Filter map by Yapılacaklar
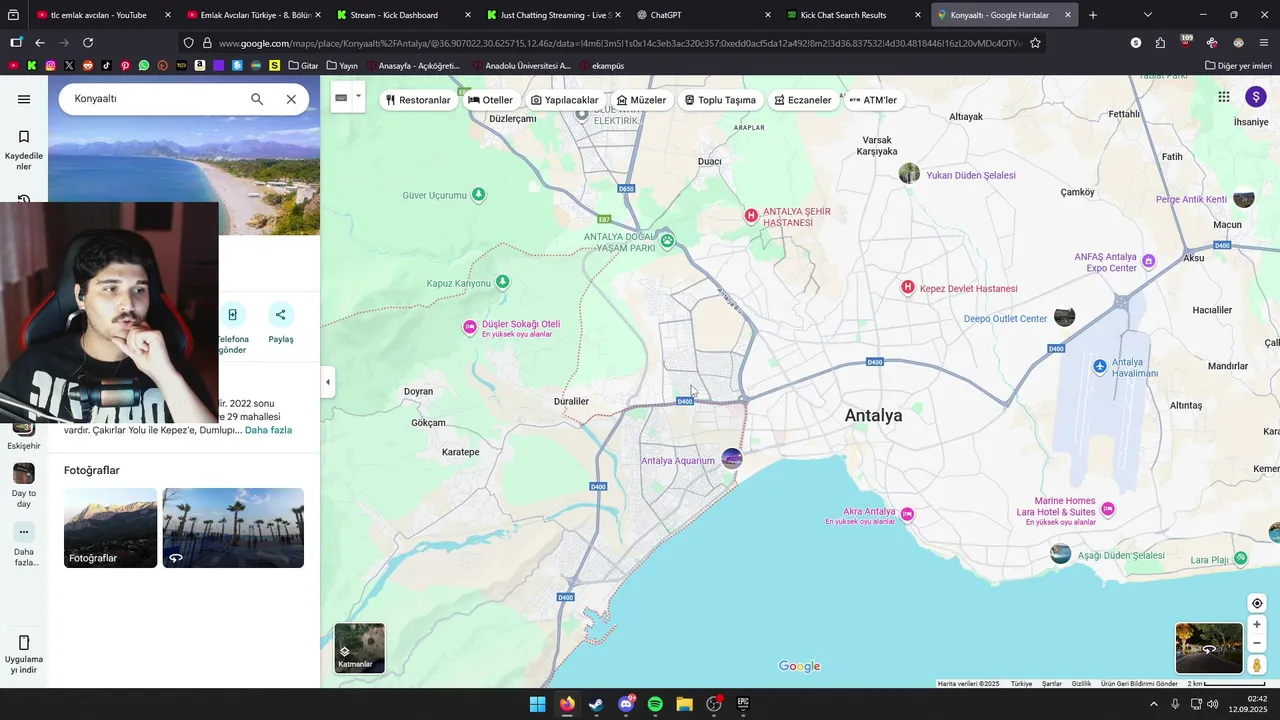This screenshot has height=720, width=1280. (x=565, y=100)
